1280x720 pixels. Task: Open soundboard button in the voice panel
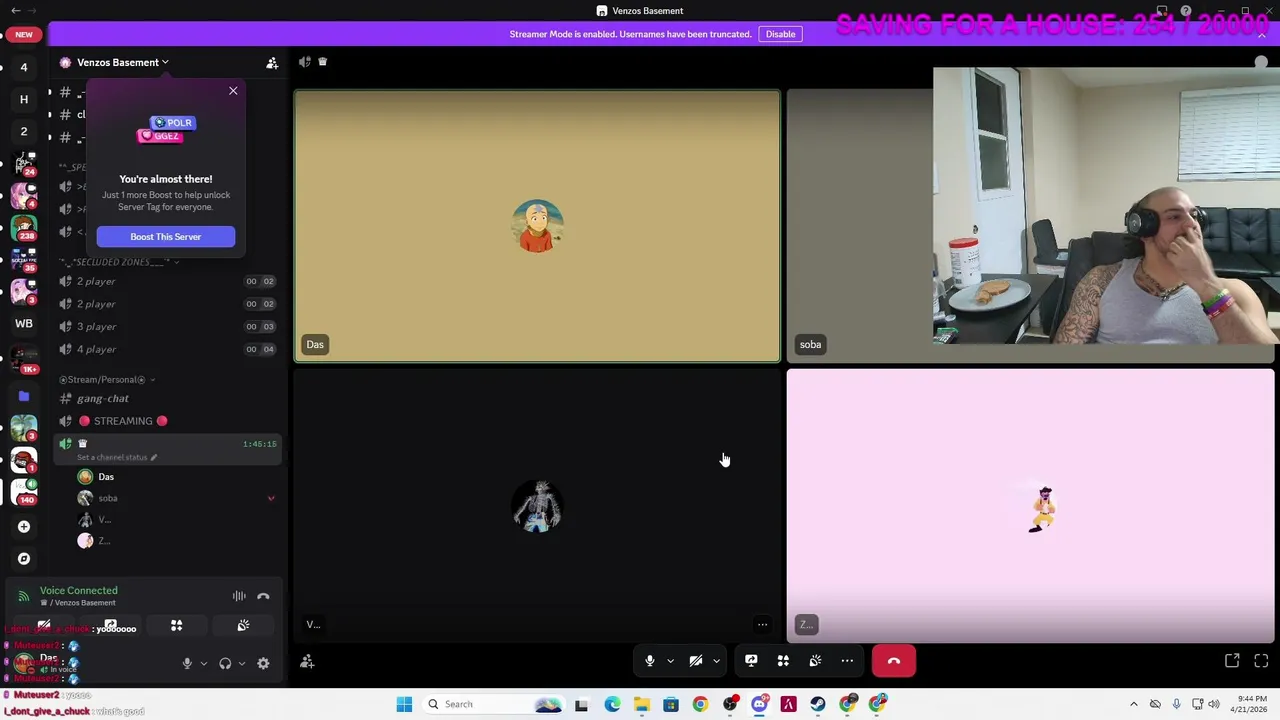point(243,626)
